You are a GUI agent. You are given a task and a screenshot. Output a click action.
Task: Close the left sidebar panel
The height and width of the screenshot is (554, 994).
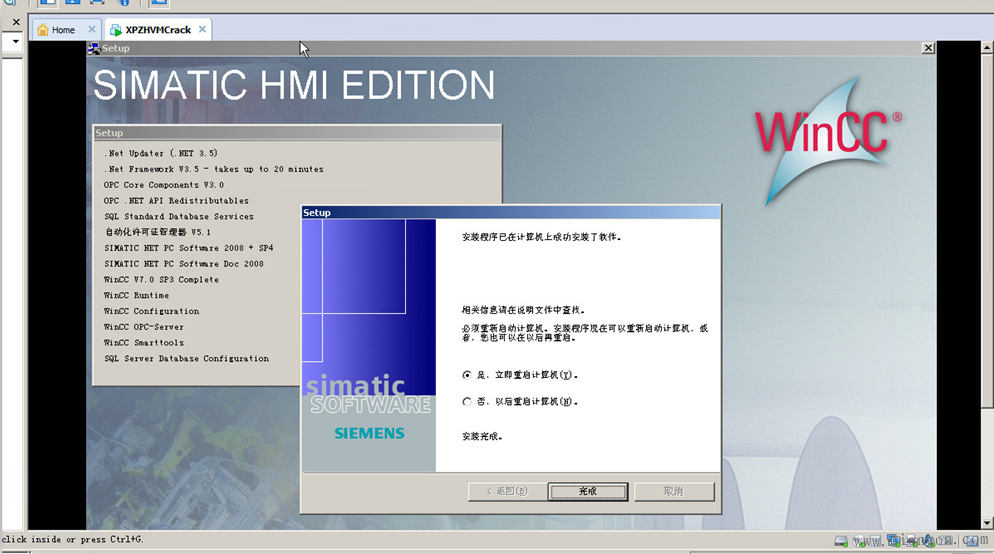click(x=15, y=22)
